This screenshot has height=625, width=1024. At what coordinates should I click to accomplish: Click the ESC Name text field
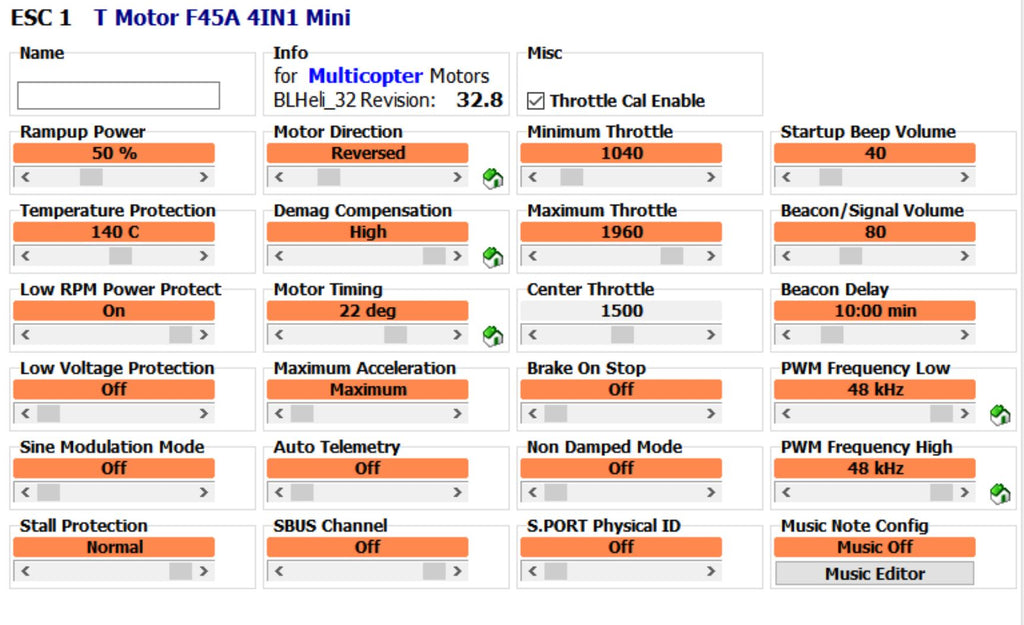(118, 96)
